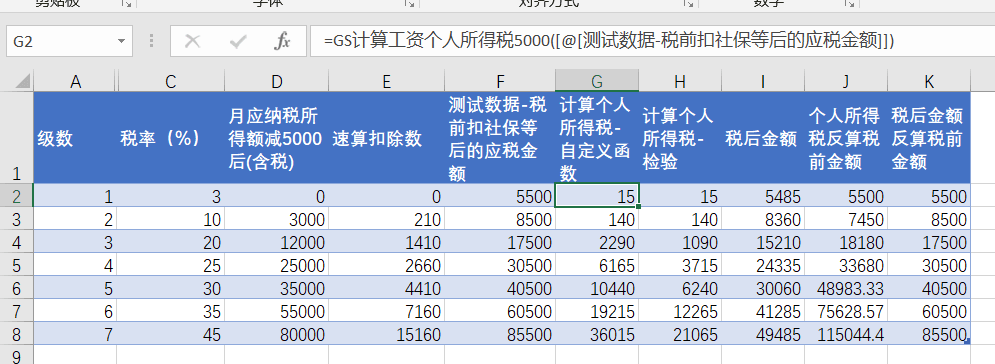Click cell with value 6165
The image size is (995, 364).
click(597, 264)
